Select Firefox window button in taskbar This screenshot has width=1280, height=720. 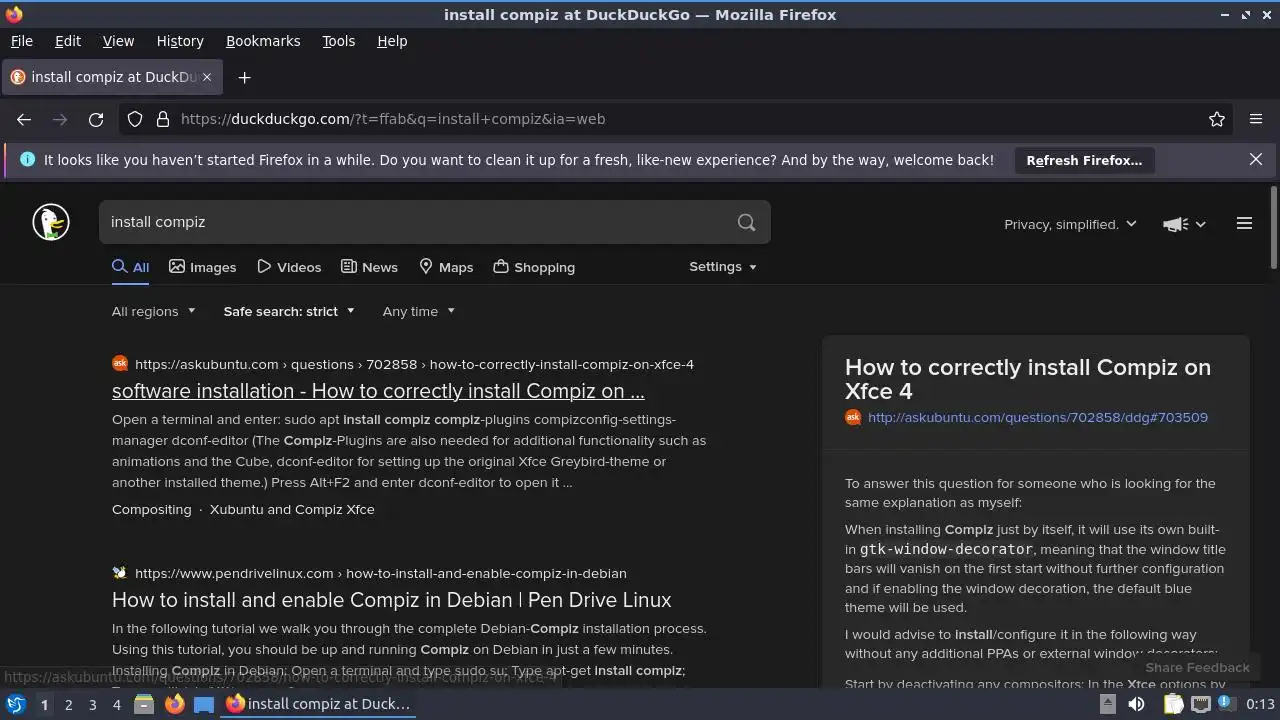[320, 704]
